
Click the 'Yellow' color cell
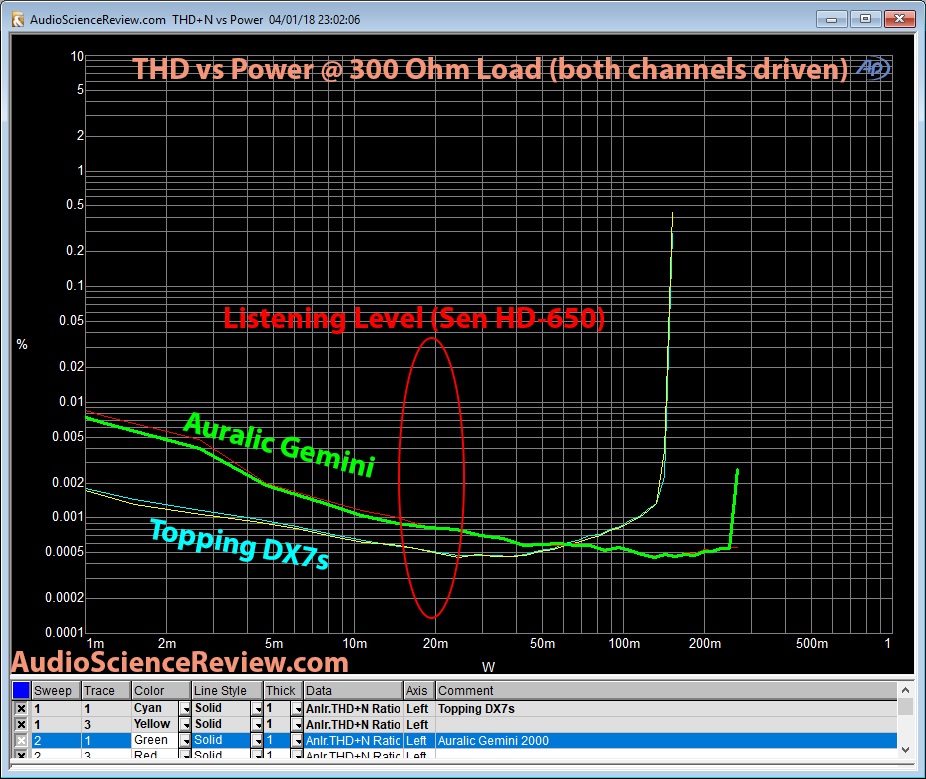coord(155,725)
